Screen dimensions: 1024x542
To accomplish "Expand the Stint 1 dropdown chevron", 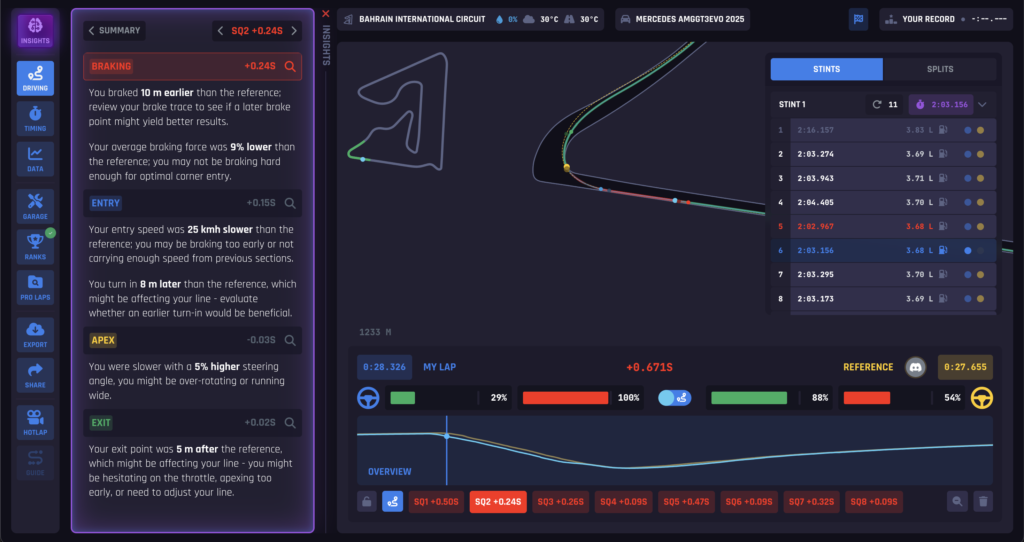I will click(982, 104).
